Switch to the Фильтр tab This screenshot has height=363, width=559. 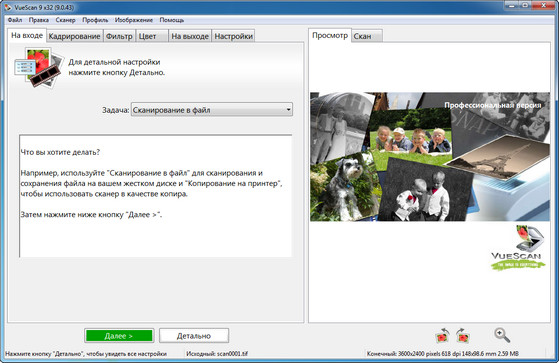119,36
